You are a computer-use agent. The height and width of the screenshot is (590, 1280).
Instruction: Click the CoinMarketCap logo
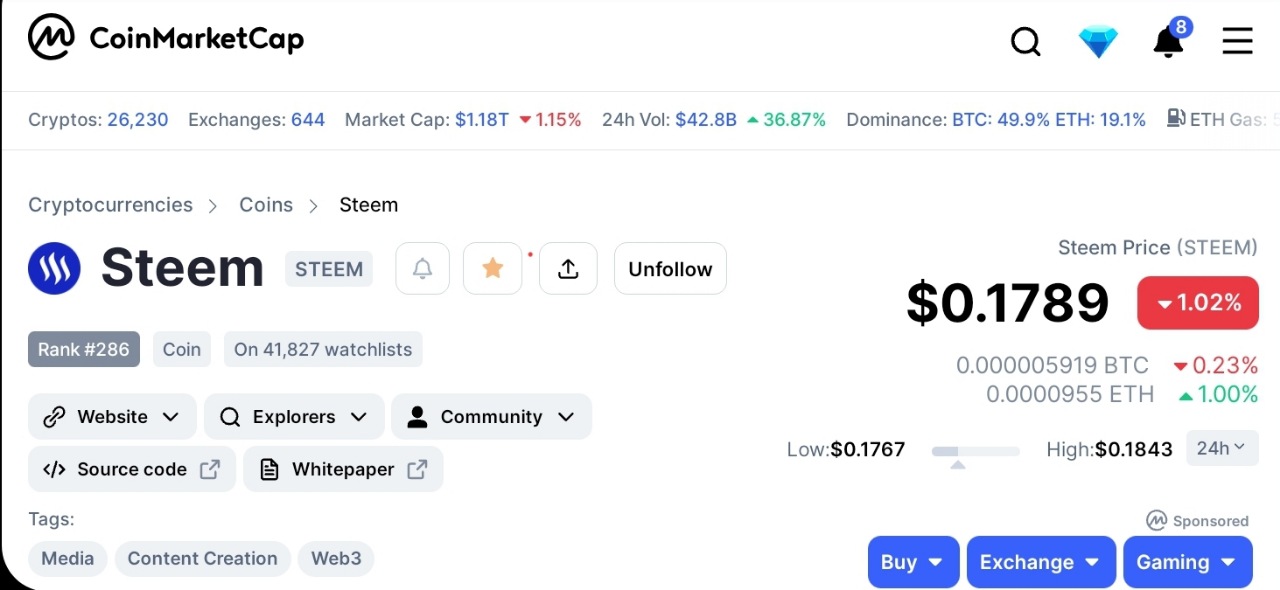click(165, 38)
